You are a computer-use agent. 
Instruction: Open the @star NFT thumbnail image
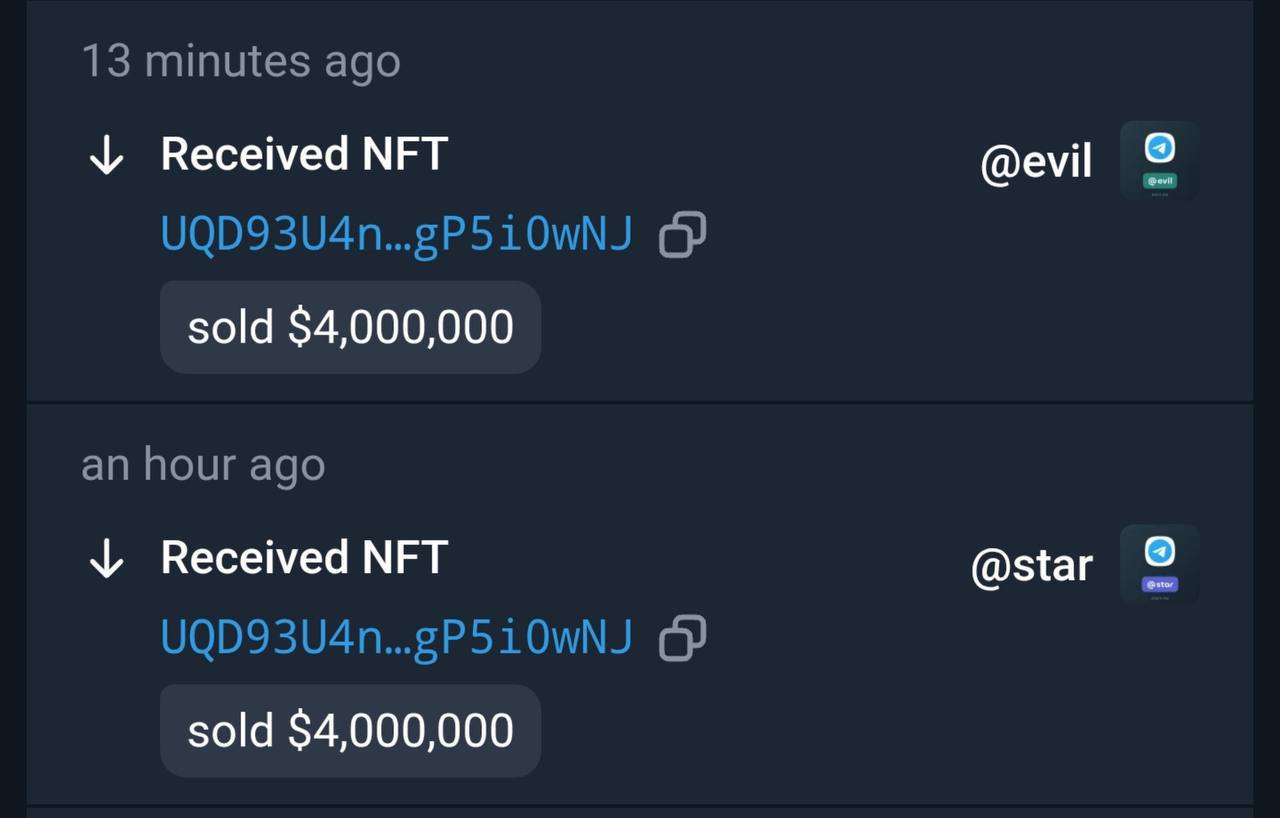1159,564
